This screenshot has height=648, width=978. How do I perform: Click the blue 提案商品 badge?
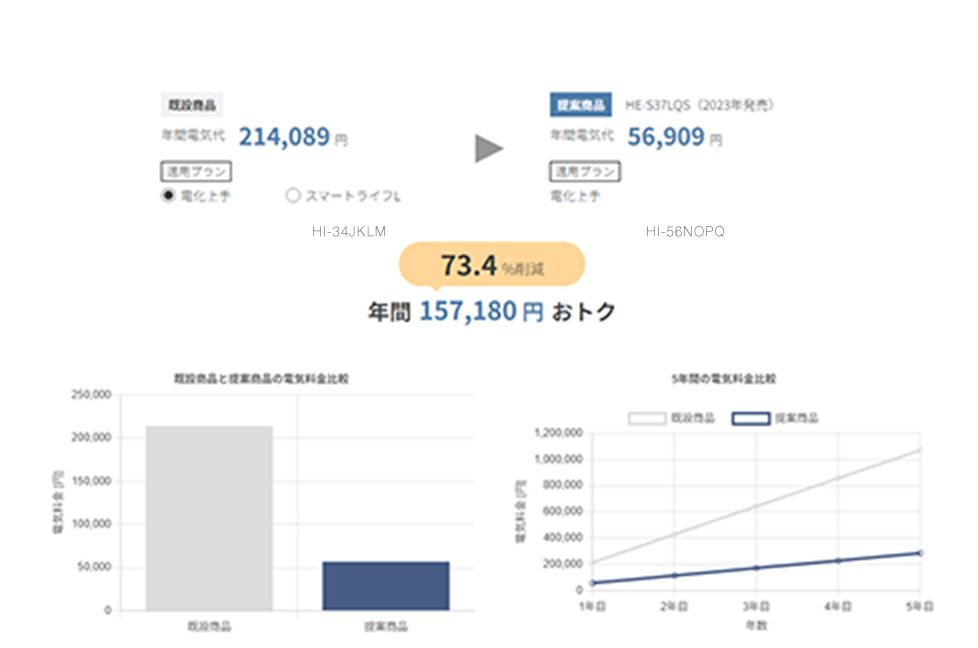(580, 104)
